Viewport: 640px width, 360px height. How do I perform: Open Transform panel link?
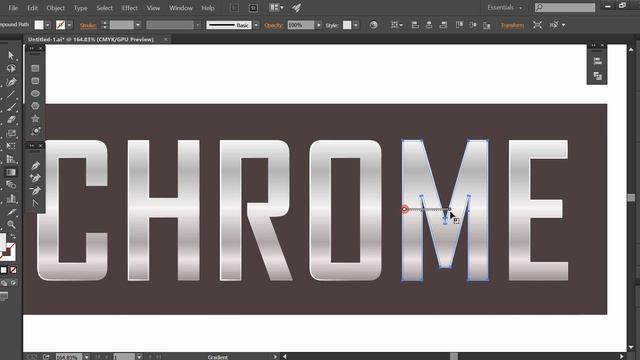[x=512, y=25]
